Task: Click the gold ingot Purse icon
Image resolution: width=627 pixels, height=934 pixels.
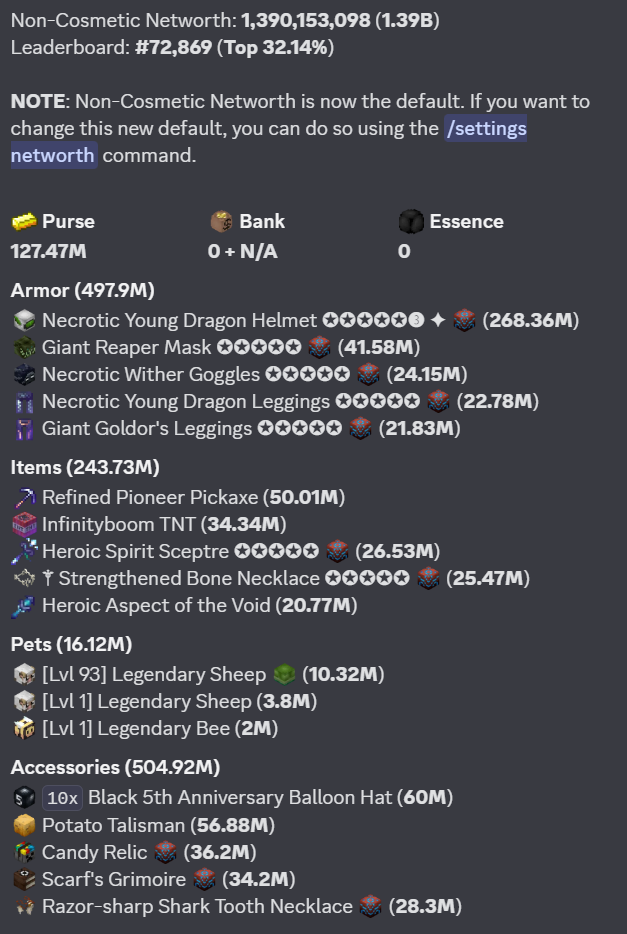Action: pos(24,222)
